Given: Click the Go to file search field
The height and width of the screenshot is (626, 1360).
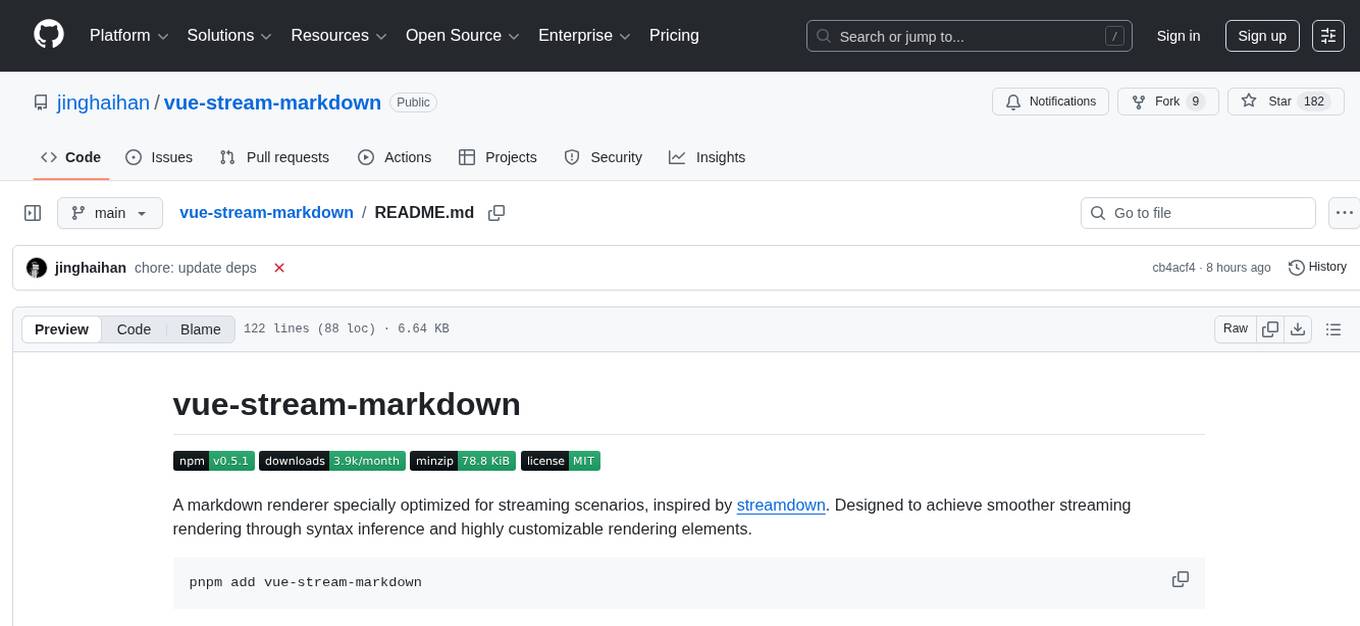Looking at the screenshot, I should click(x=1197, y=212).
